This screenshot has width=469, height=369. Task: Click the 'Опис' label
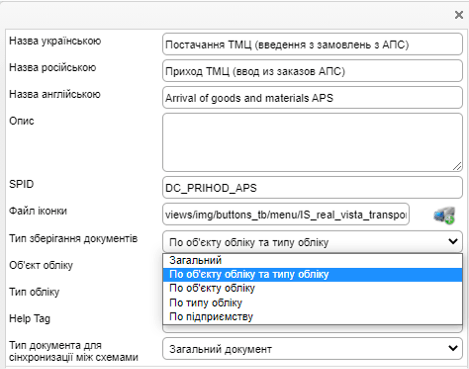22,121
